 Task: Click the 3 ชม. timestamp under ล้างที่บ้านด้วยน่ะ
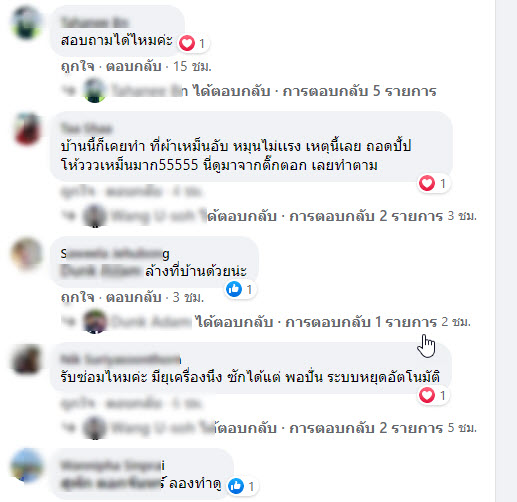[188, 297]
